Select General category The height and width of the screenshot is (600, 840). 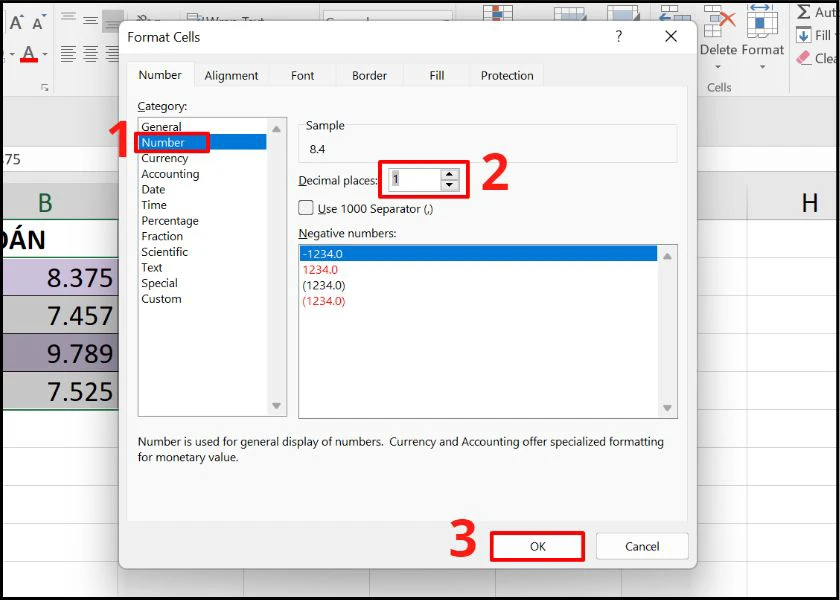point(202,127)
